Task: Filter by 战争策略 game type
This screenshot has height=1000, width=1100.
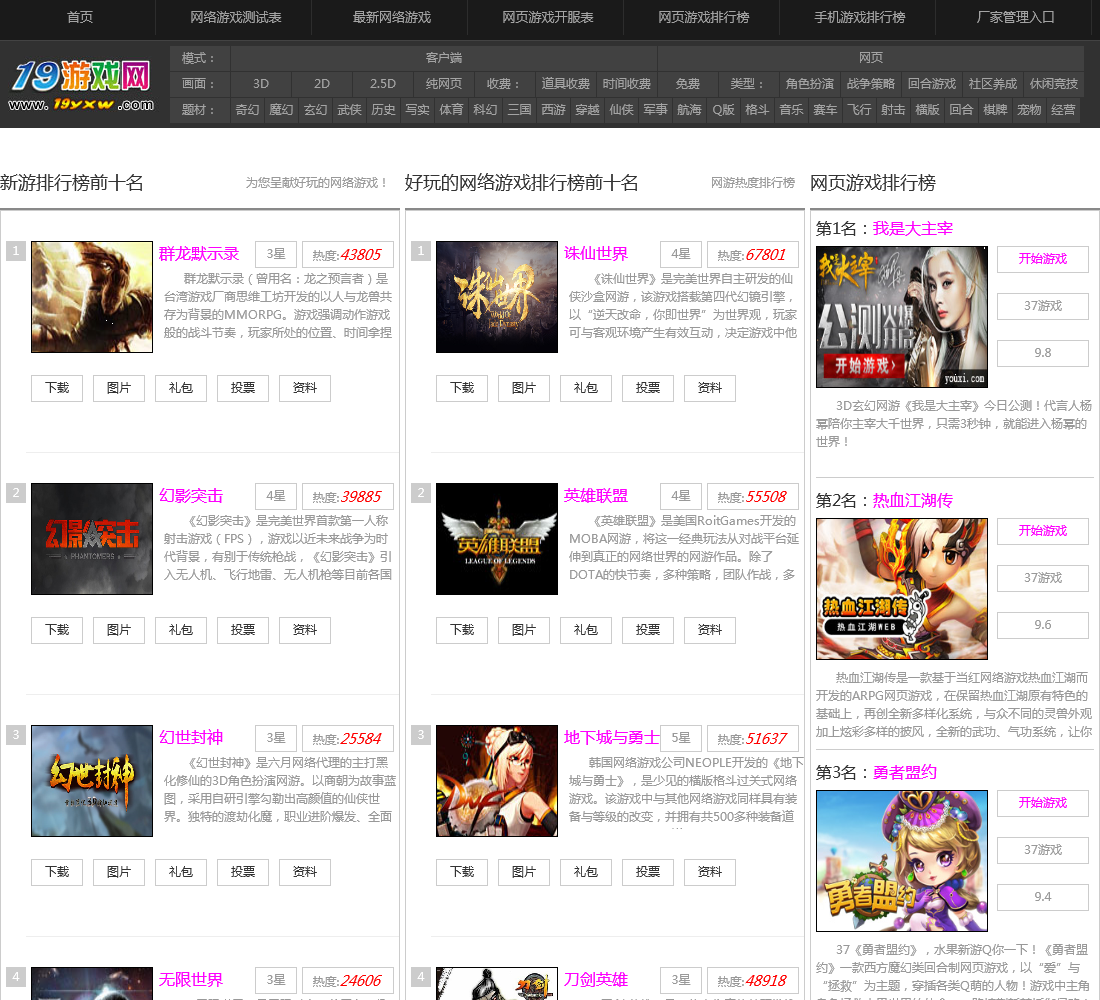Action: point(871,84)
